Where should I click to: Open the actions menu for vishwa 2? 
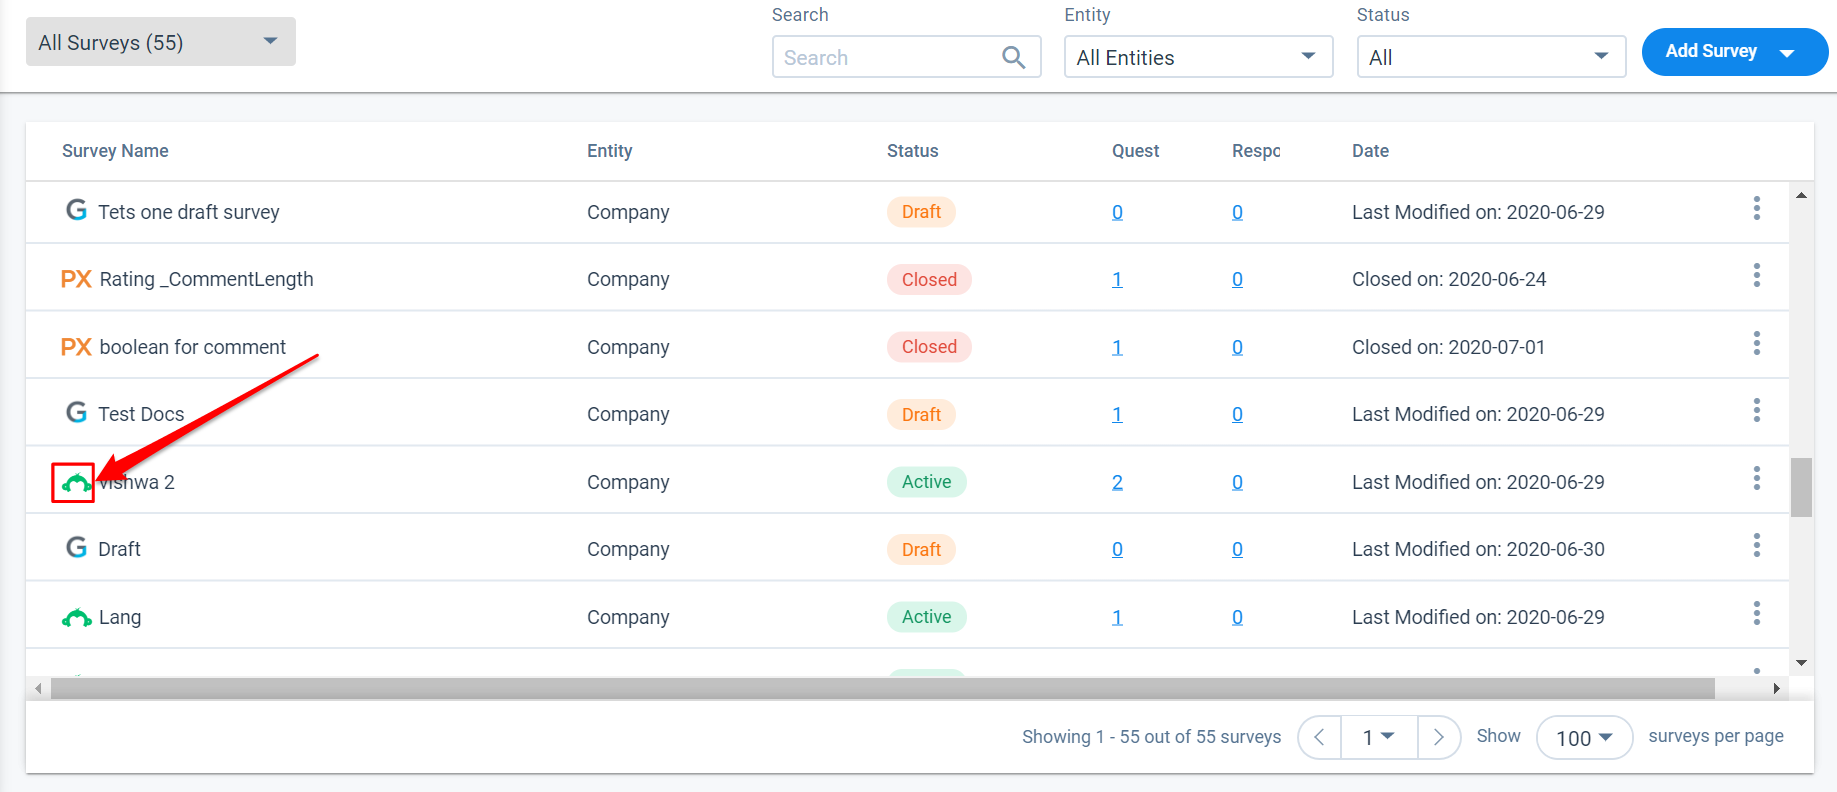[x=1756, y=479]
